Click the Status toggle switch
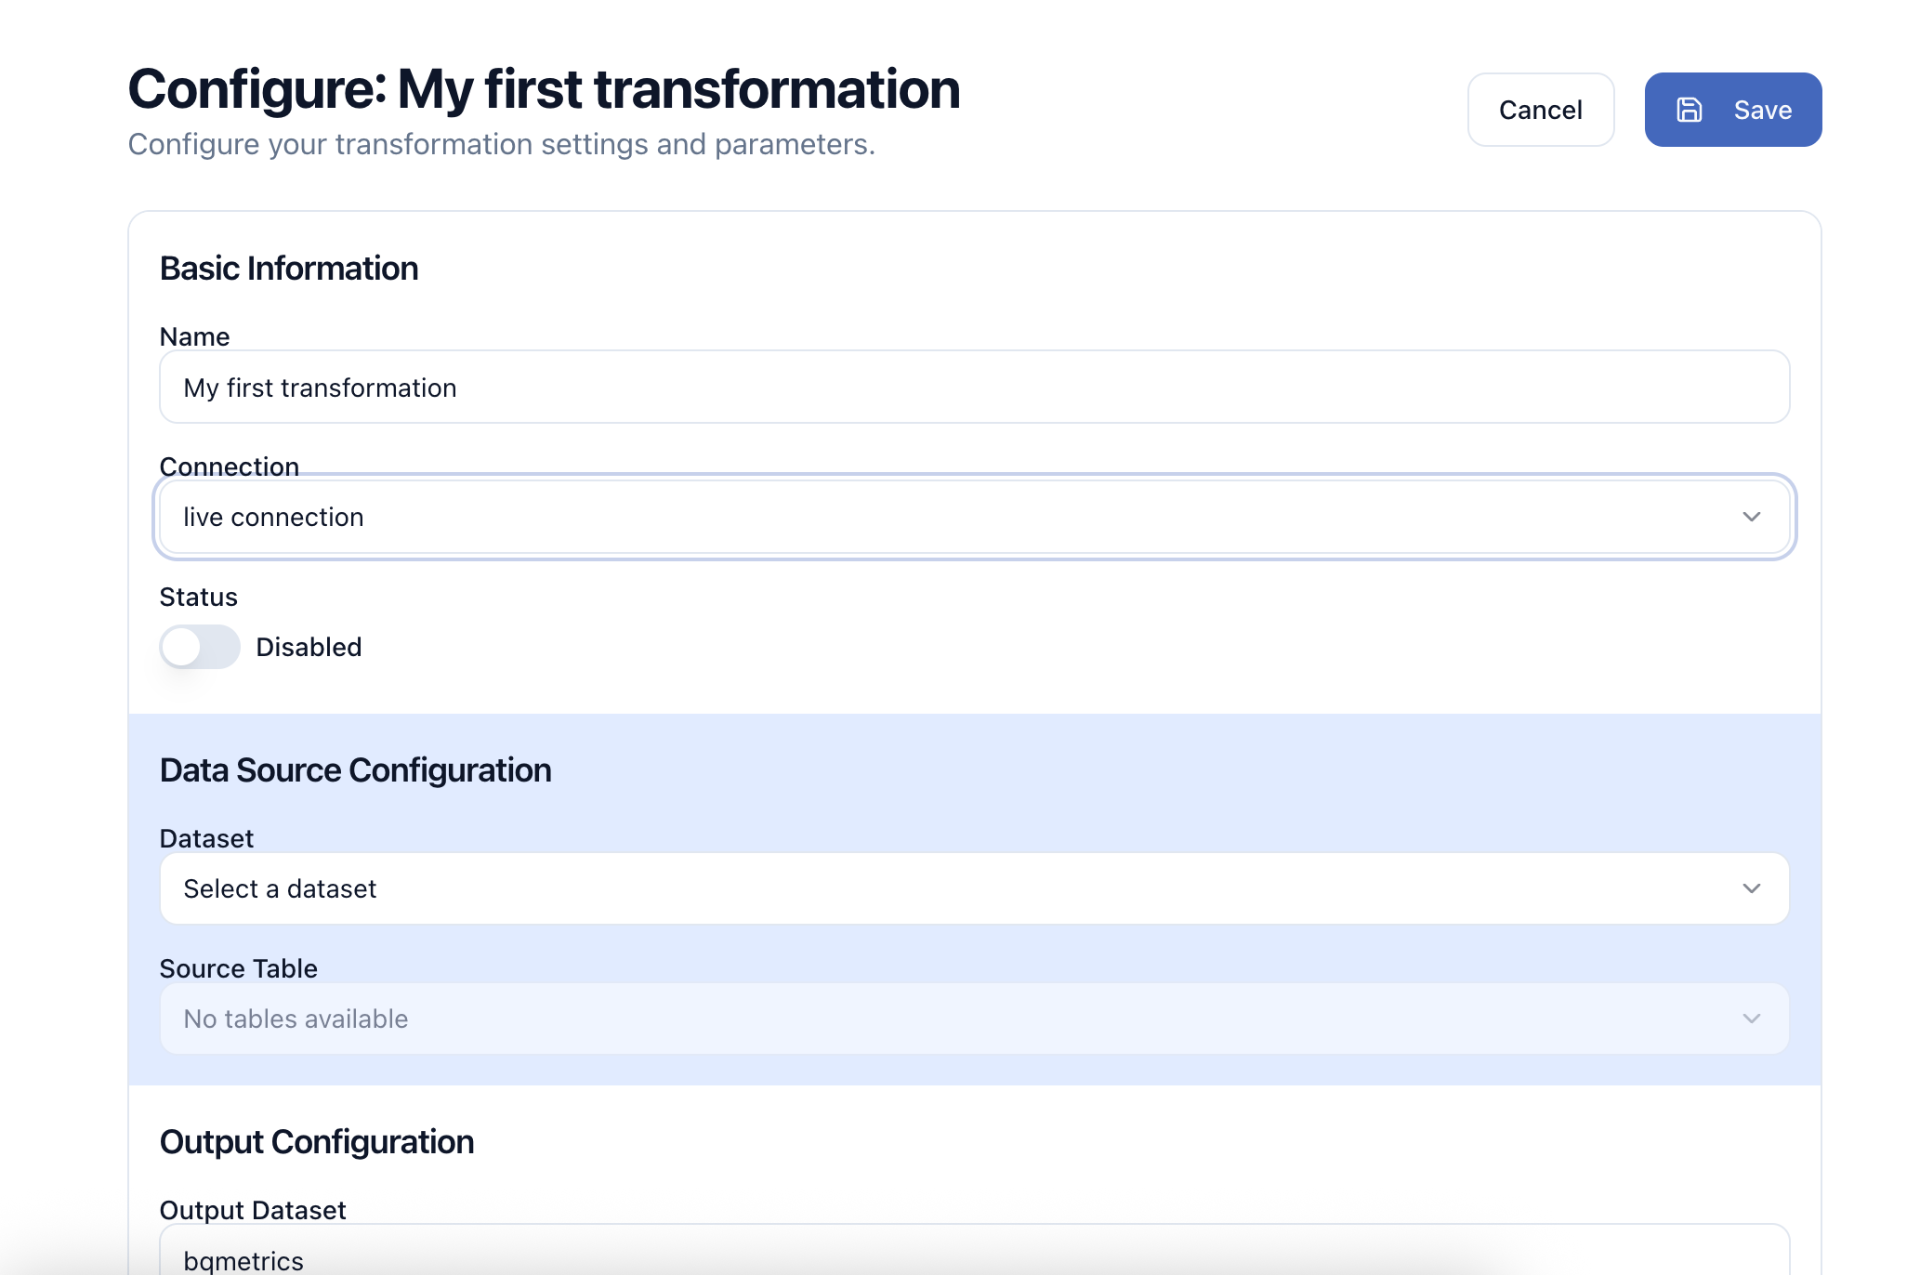This screenshot has height=1275, width=1920. point(199,647)
